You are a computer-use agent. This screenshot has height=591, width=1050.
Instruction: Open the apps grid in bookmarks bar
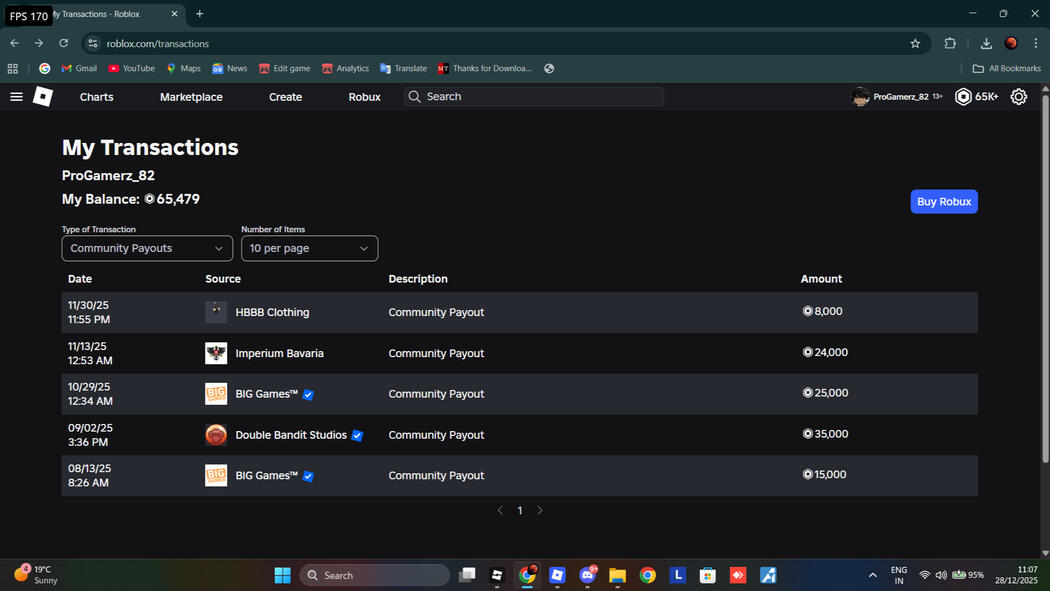tap(13, 69)
